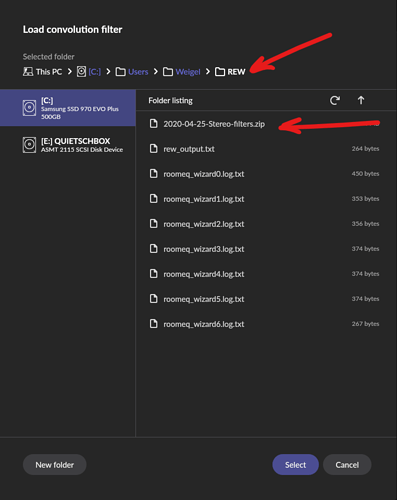
Task: Click the folder icon beside Weigel
Action: [x=168, y=72]
